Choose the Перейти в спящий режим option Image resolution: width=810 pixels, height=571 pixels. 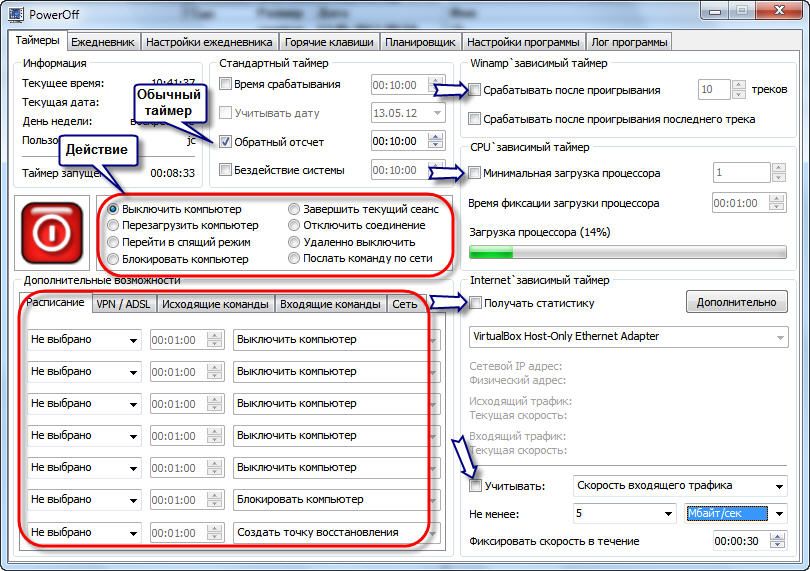coord(113,242)
